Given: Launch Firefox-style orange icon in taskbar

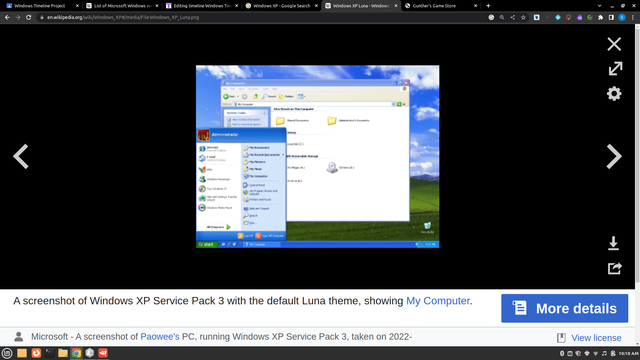Looking at the screenshot, I should (36, 353).
